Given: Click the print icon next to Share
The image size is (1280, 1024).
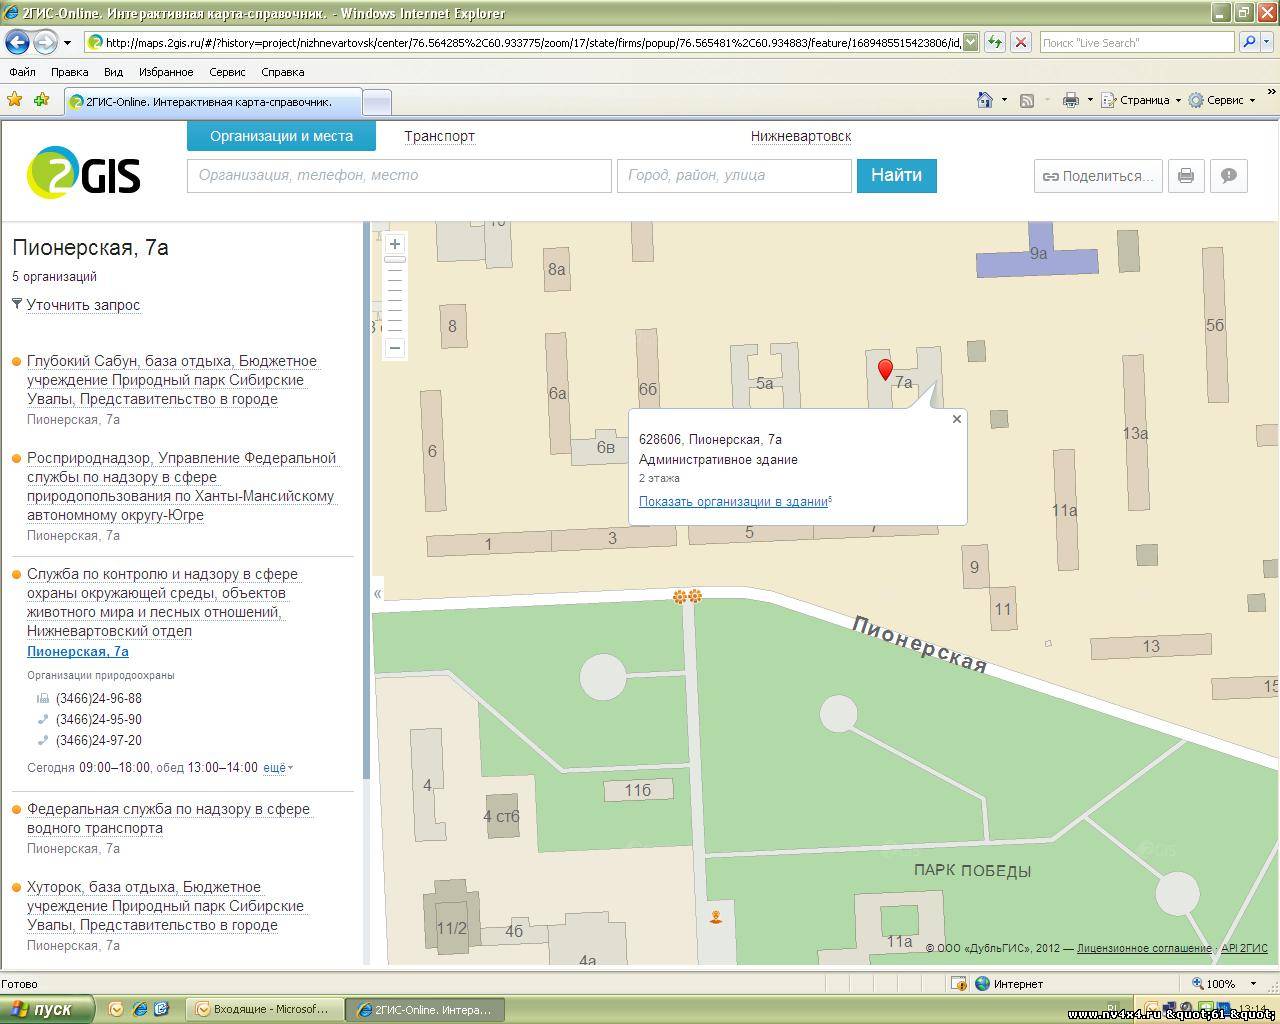Looking at the screenshot, I should click(1186, 176).
